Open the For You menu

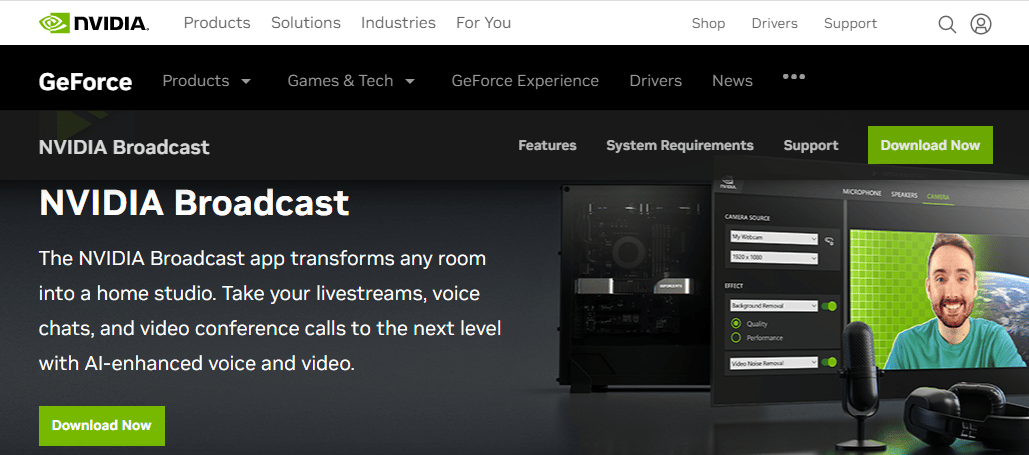484,23
